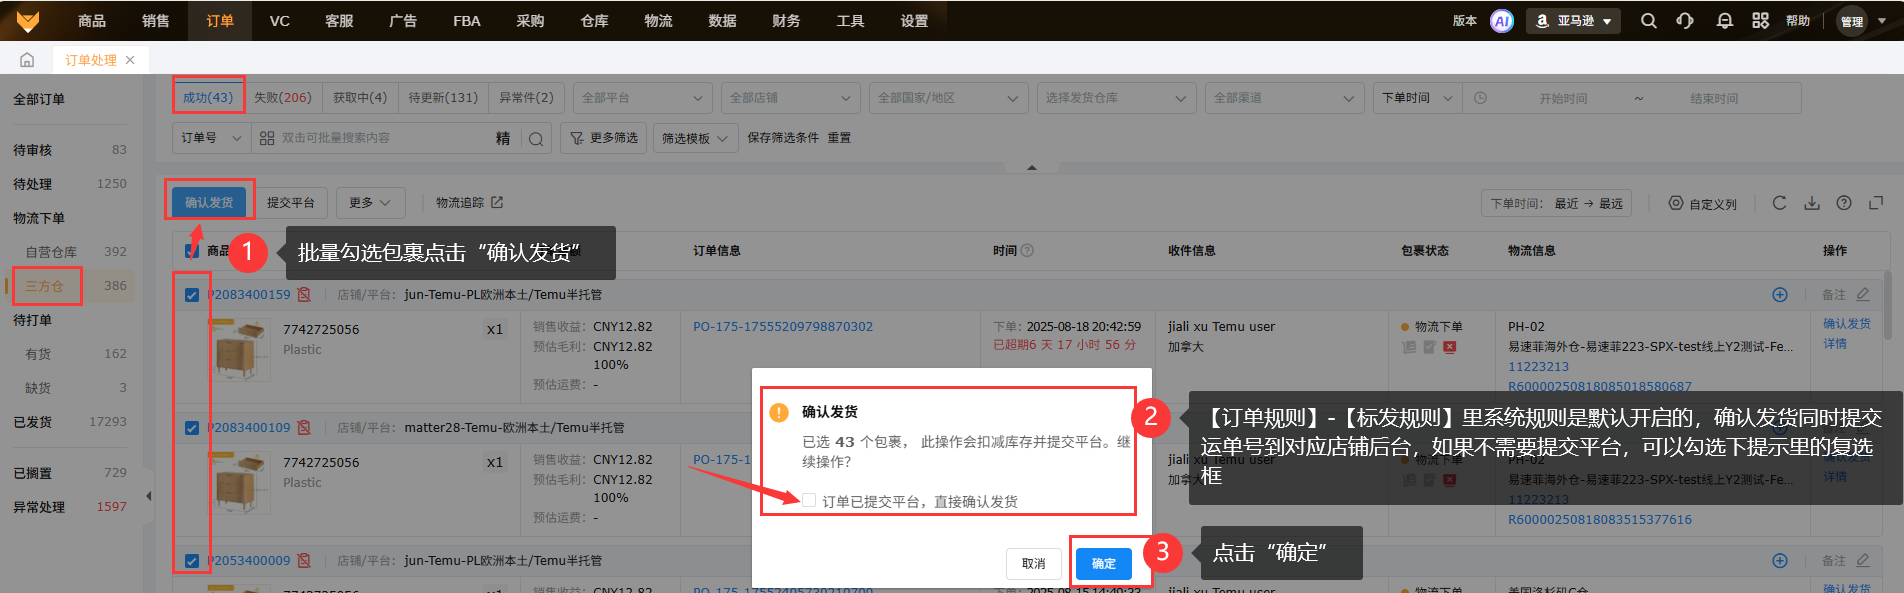This screenshot has height=593, width=1904.
Task: Open the 物流追踪 link
Action: pos(469,203)
